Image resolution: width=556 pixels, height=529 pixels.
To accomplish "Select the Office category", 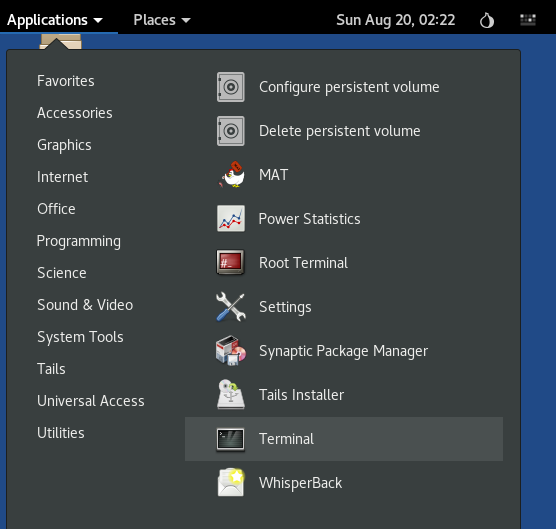I will 56,209.
